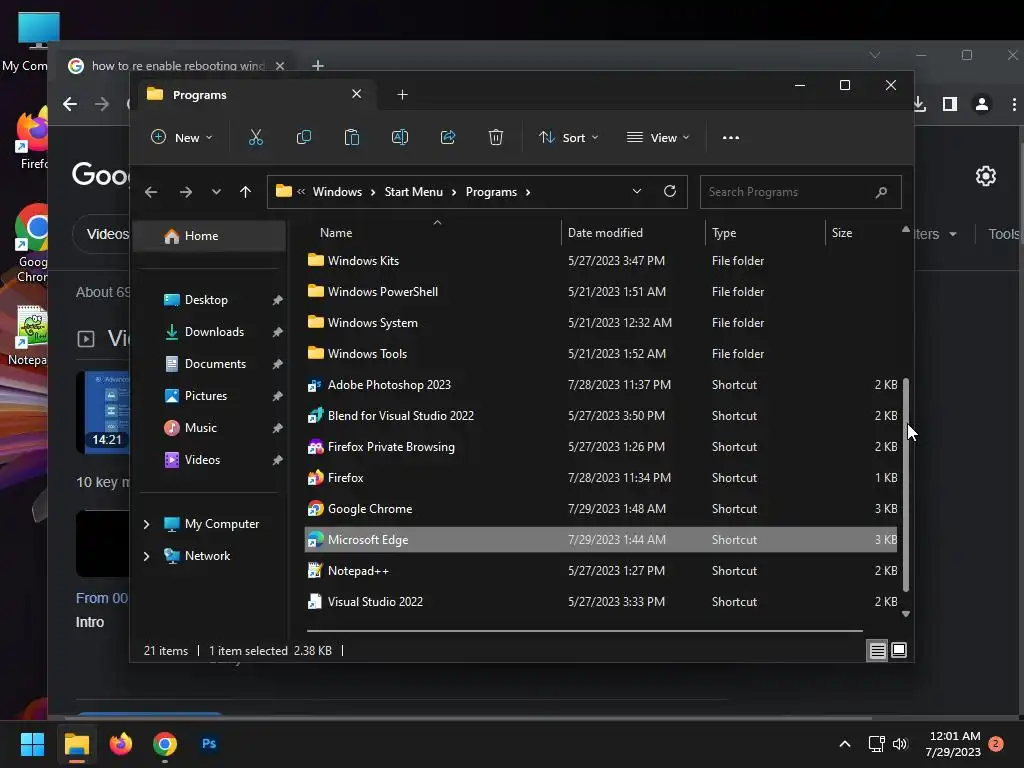
Task: Click the Rename icon in toolbar
Action: click(400, 138)
